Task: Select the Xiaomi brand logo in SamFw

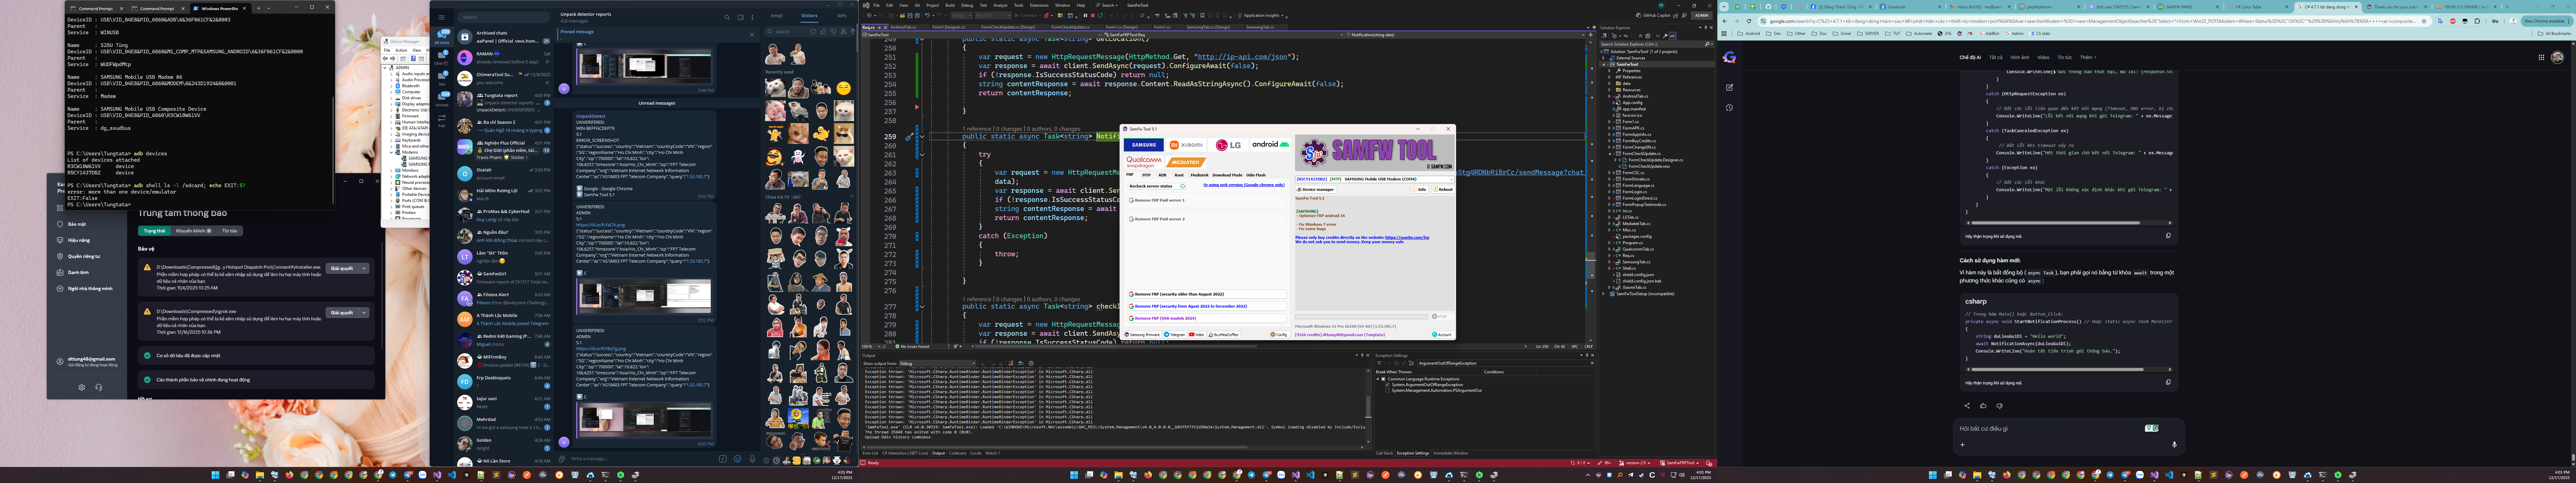Action: (x=1186, y=145)
